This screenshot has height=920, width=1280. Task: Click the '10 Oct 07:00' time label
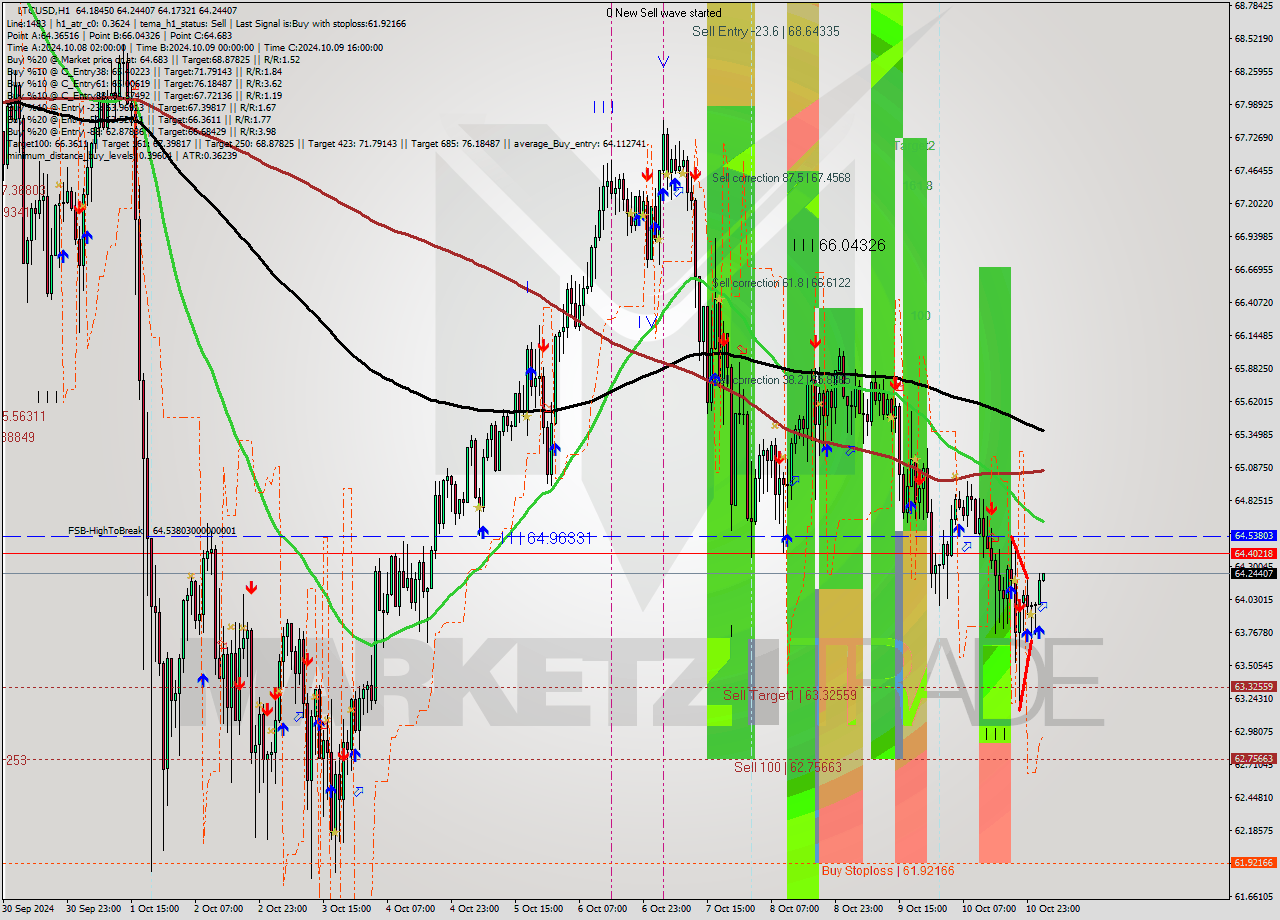989,909
